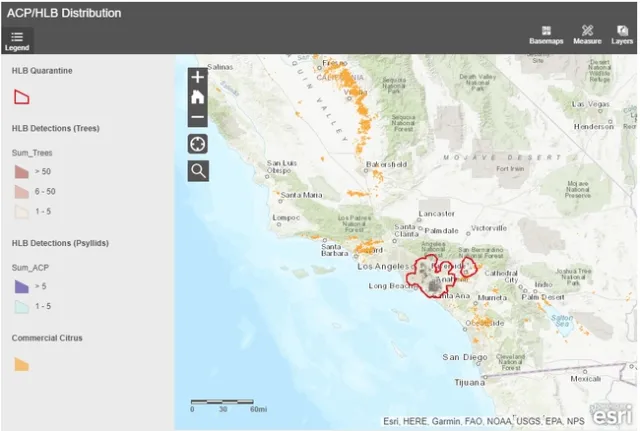Viewport: 640px width, 431px height.
Task: Click the Esri, HERE, Garmin attribution text
Action: click(x=484, y=421)
